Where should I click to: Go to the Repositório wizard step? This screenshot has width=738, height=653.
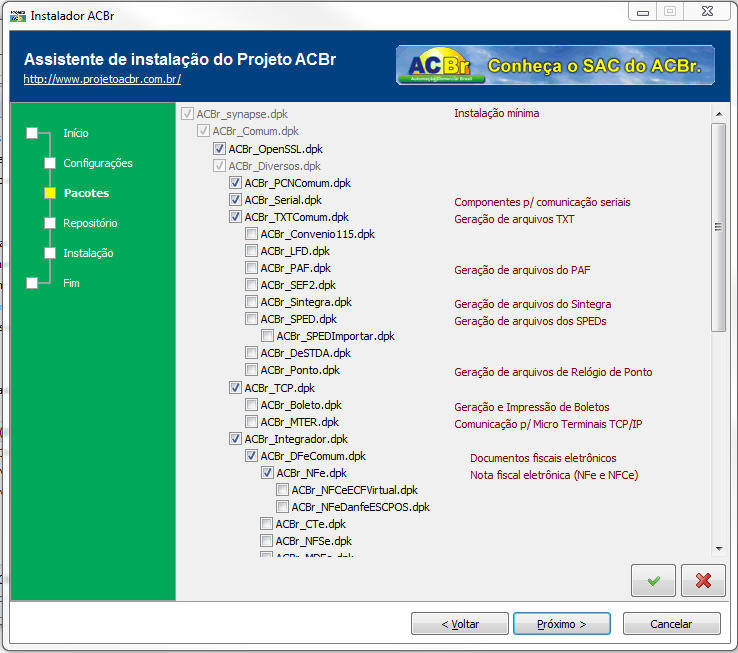[x=90, y=223]
